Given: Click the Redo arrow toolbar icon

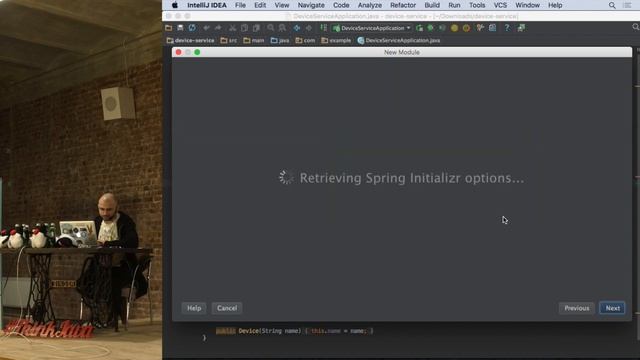Looking at the screenshot, I should point(218,28).
